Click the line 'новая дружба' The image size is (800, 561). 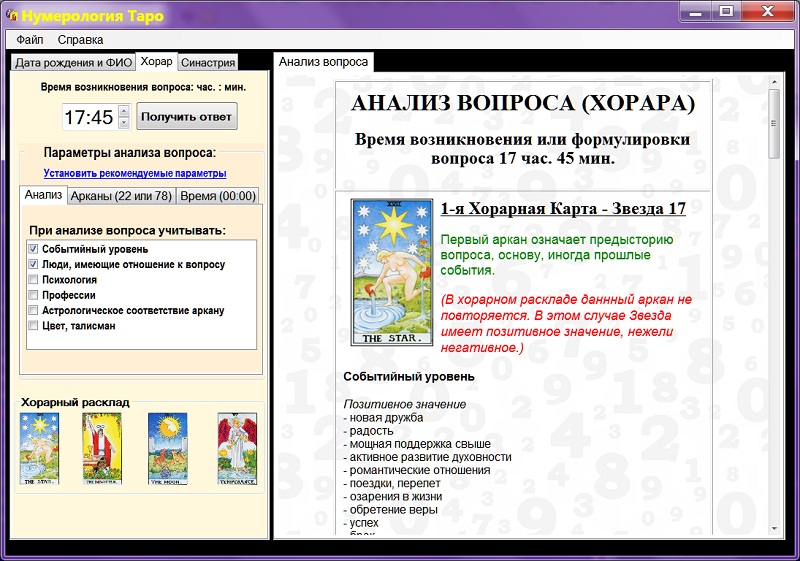(383, 418)
